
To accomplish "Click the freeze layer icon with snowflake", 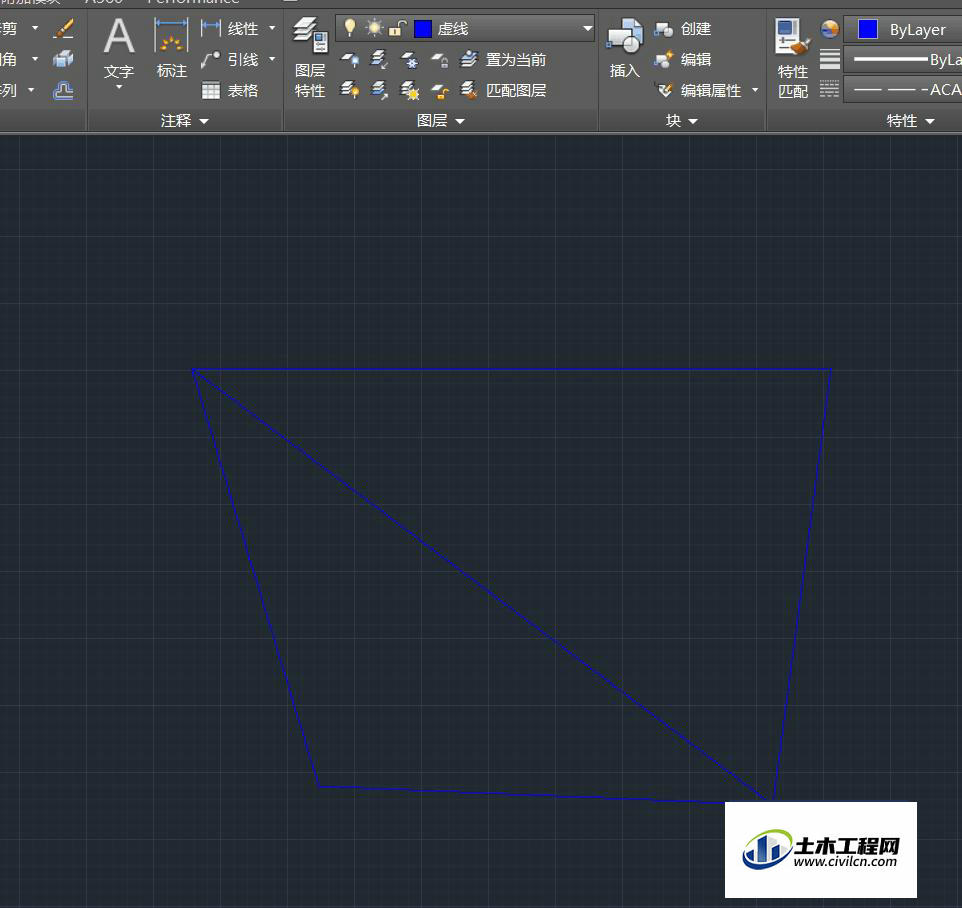I will click(409, 60).
